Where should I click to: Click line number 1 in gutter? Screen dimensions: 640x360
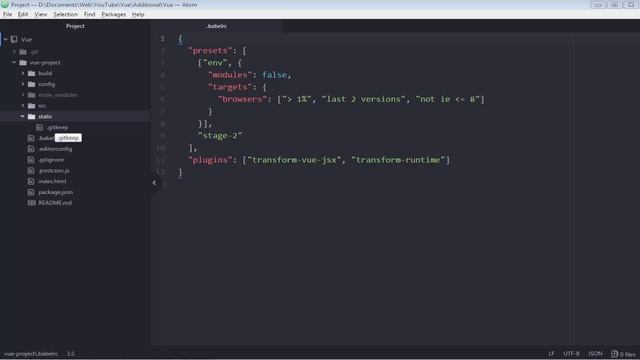(x=162, y=39)
